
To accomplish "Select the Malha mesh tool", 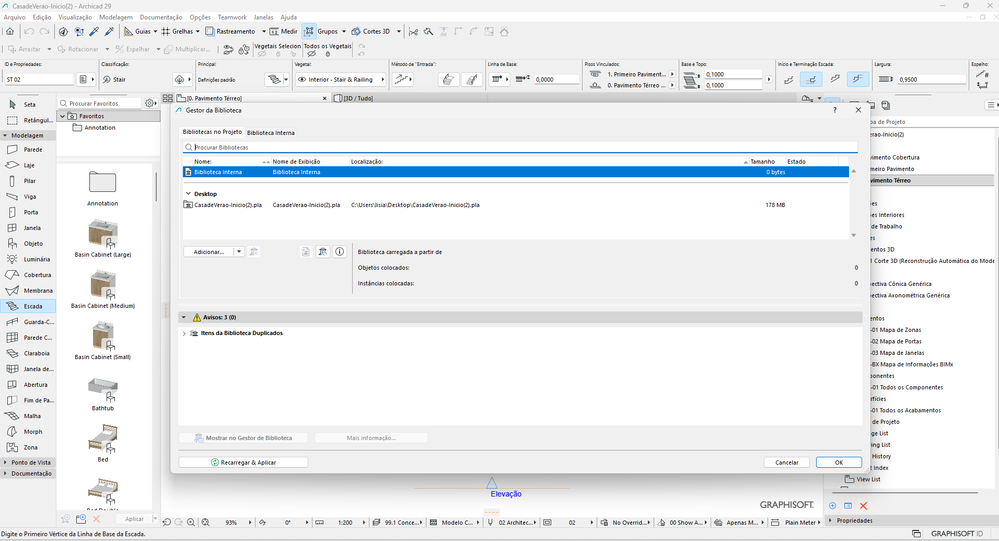I will pyautogui.click(x=27, y=416).
